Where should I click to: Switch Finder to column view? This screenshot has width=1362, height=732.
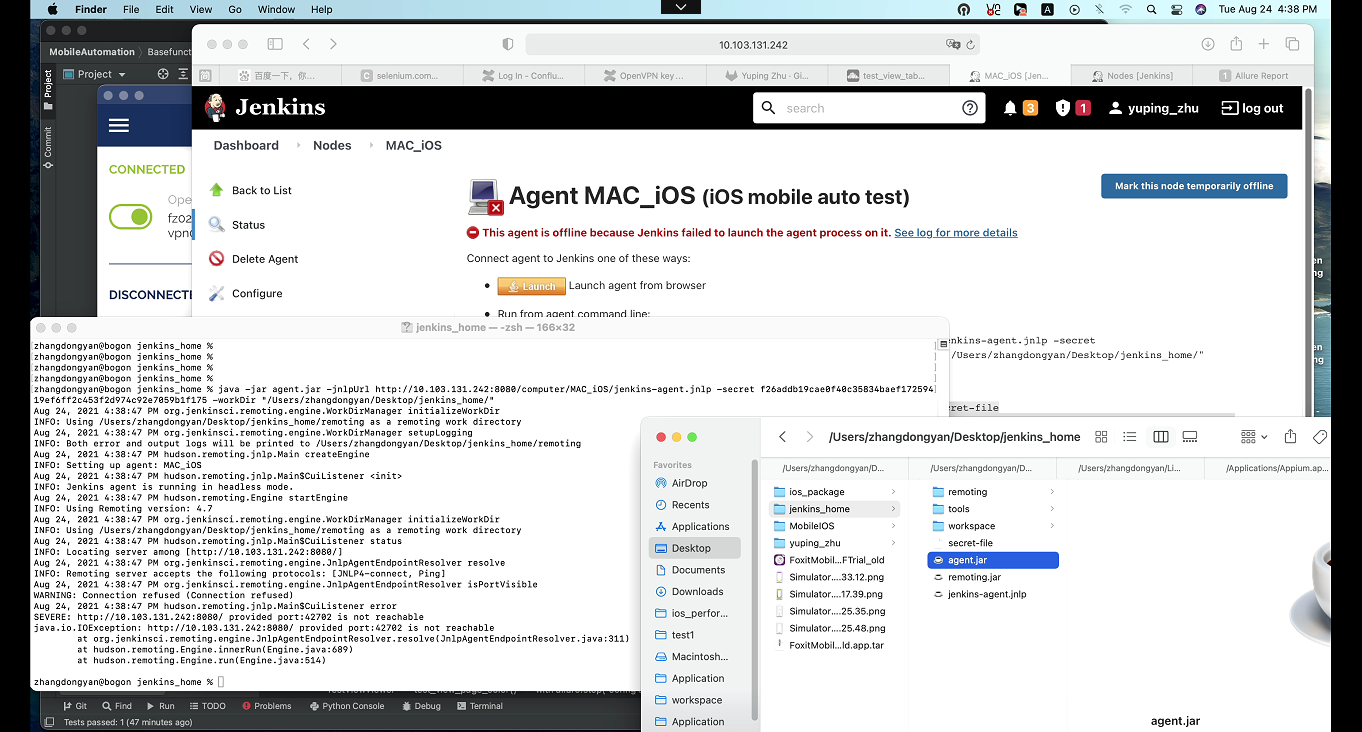pyautogui.click(x=1161, y=437)
